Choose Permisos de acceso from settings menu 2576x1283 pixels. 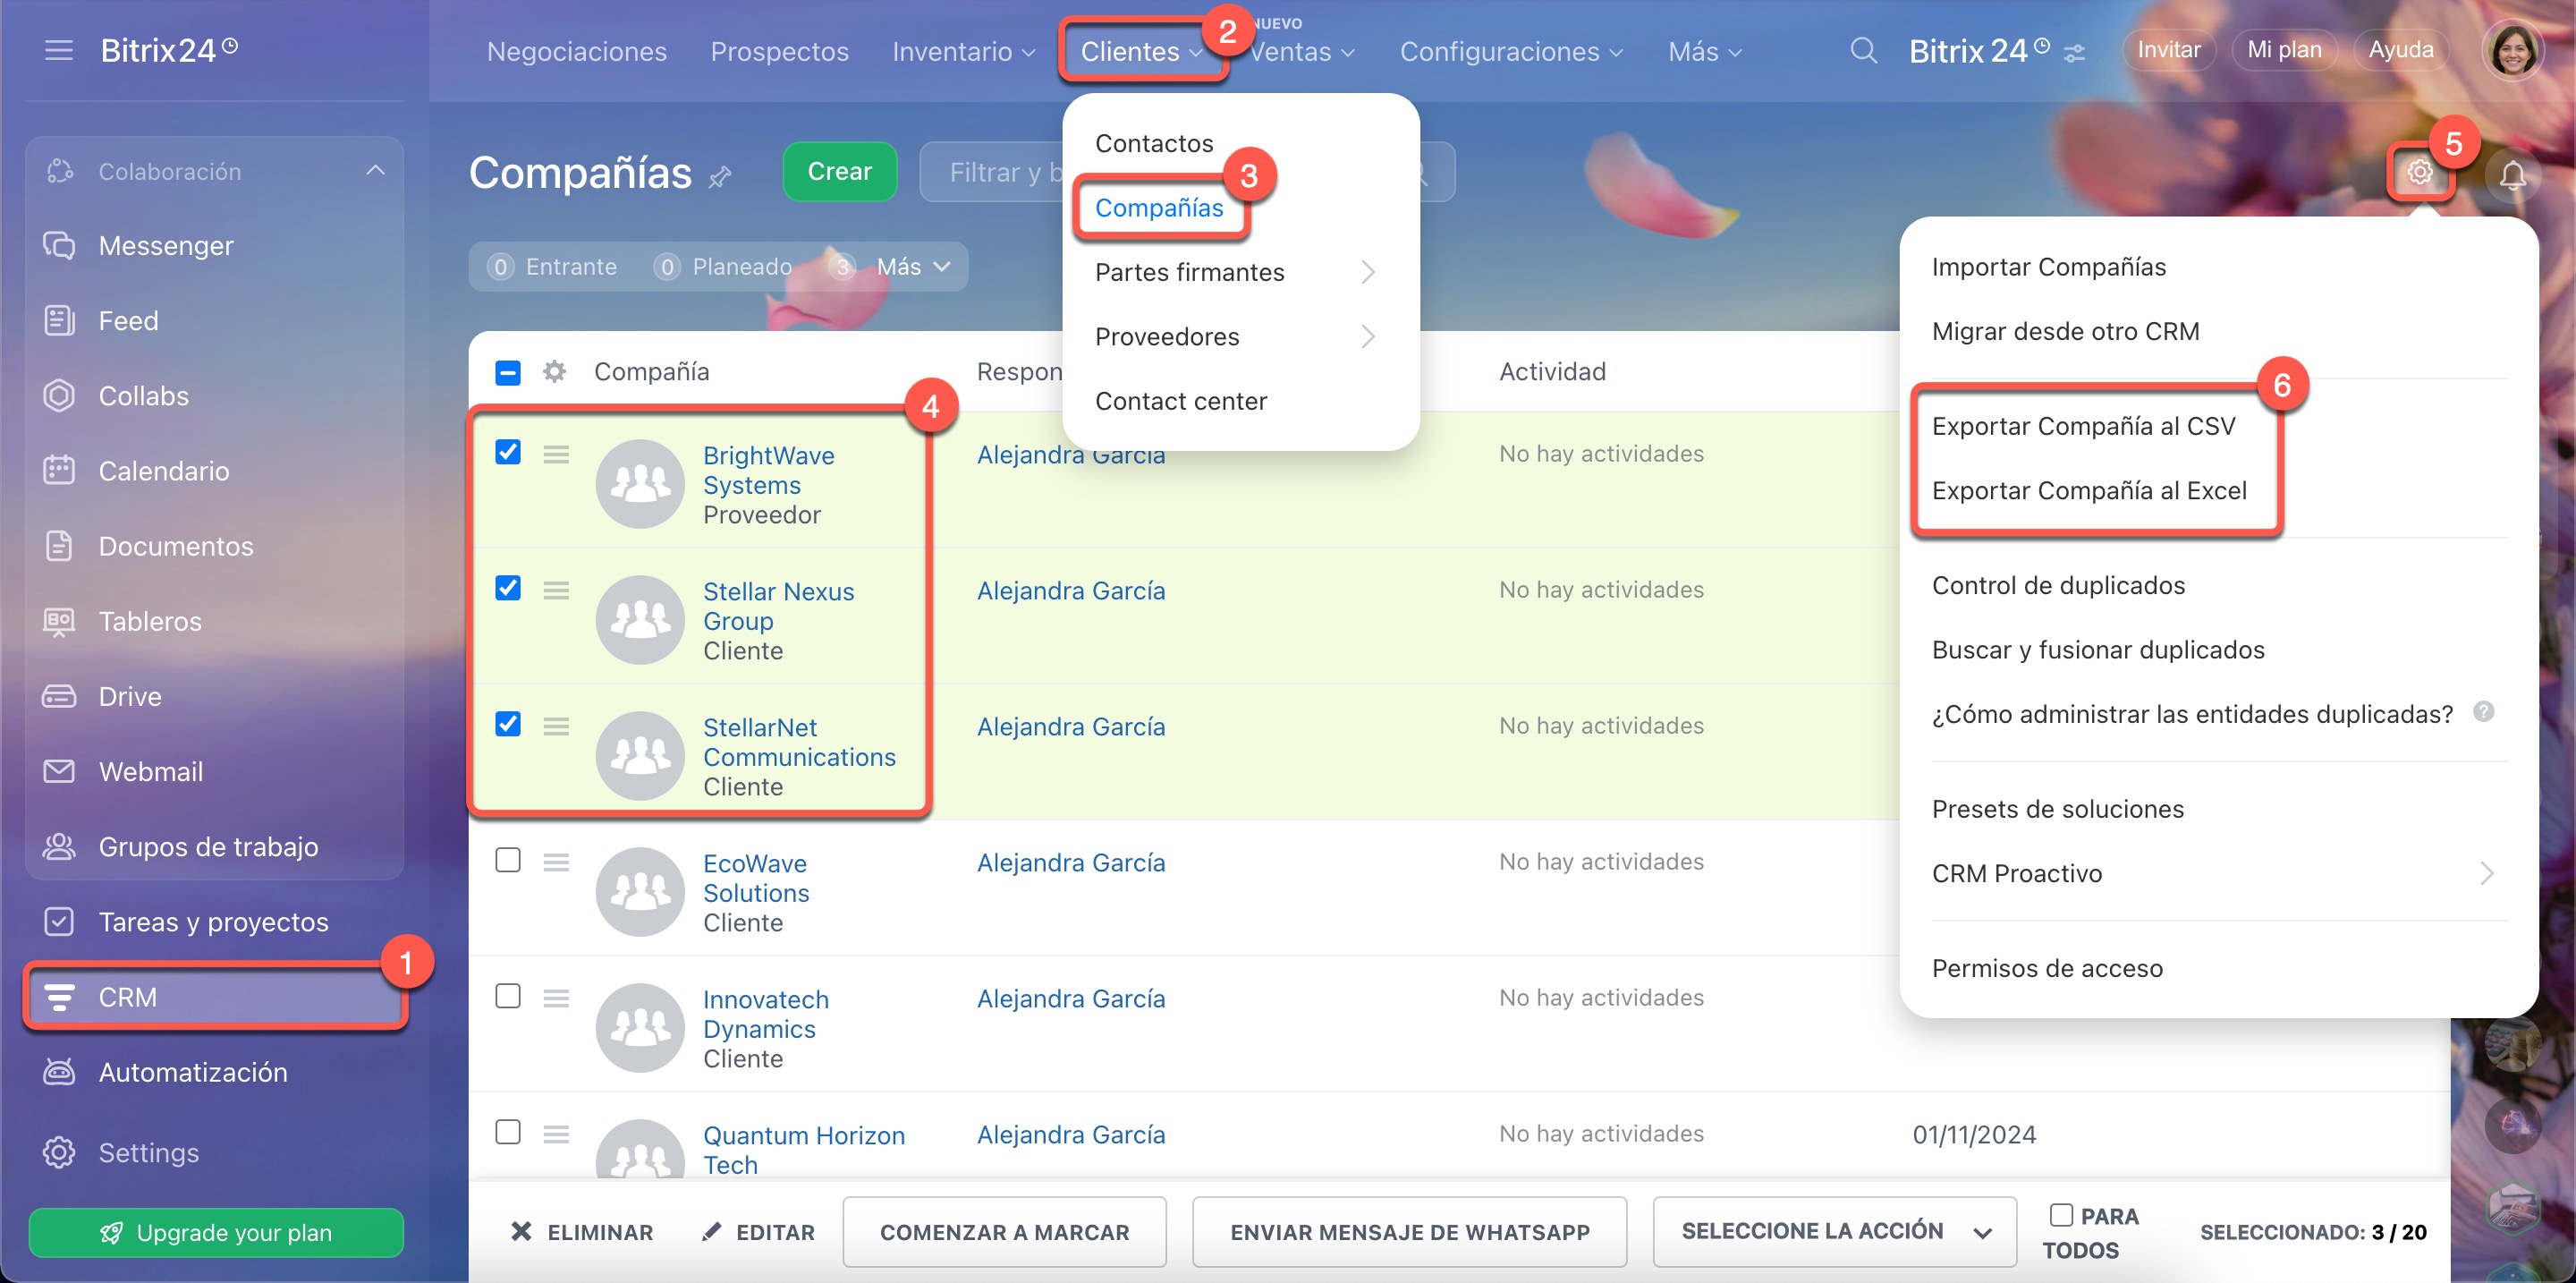click(2047, 968)
